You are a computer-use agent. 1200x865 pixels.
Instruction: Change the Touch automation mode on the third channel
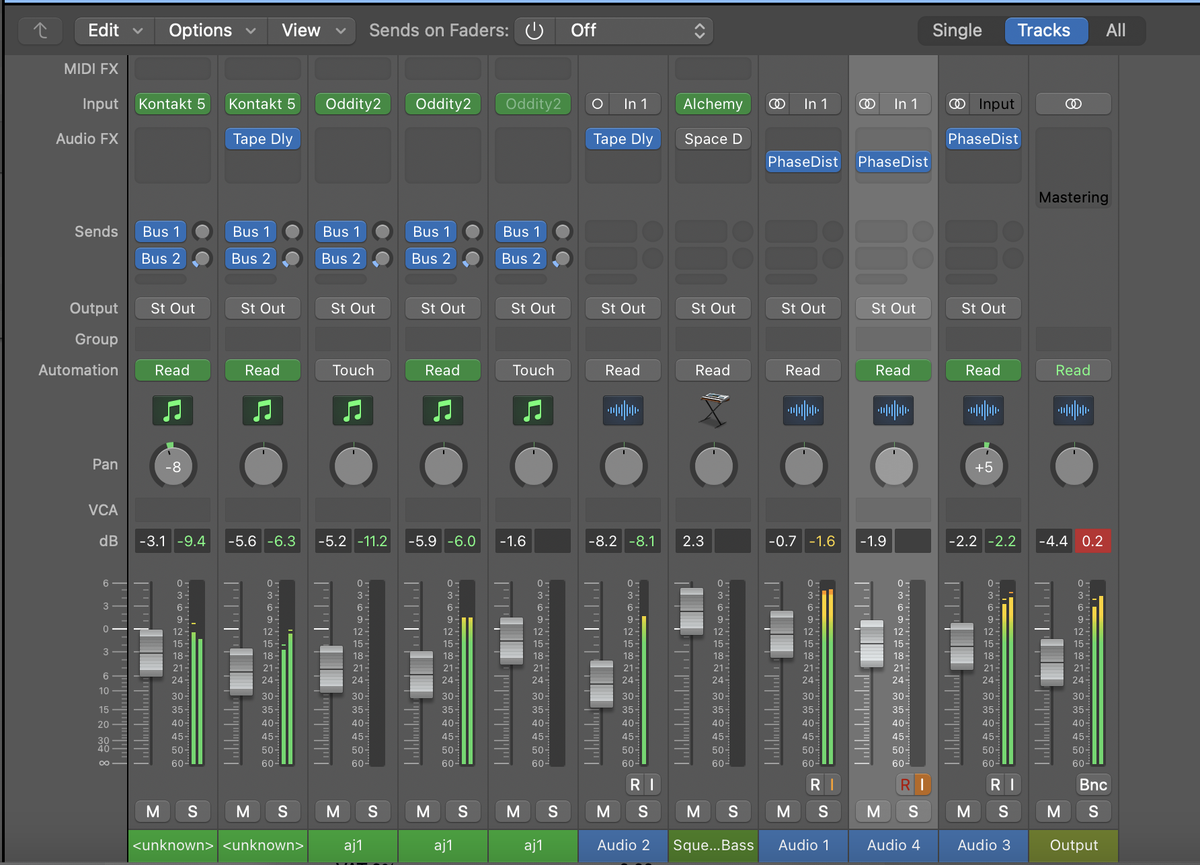point(352,370)
